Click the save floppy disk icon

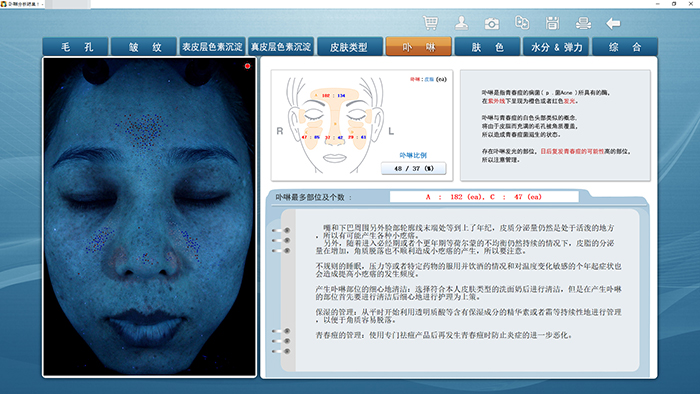pyautogui.click(x=552, y=23)
